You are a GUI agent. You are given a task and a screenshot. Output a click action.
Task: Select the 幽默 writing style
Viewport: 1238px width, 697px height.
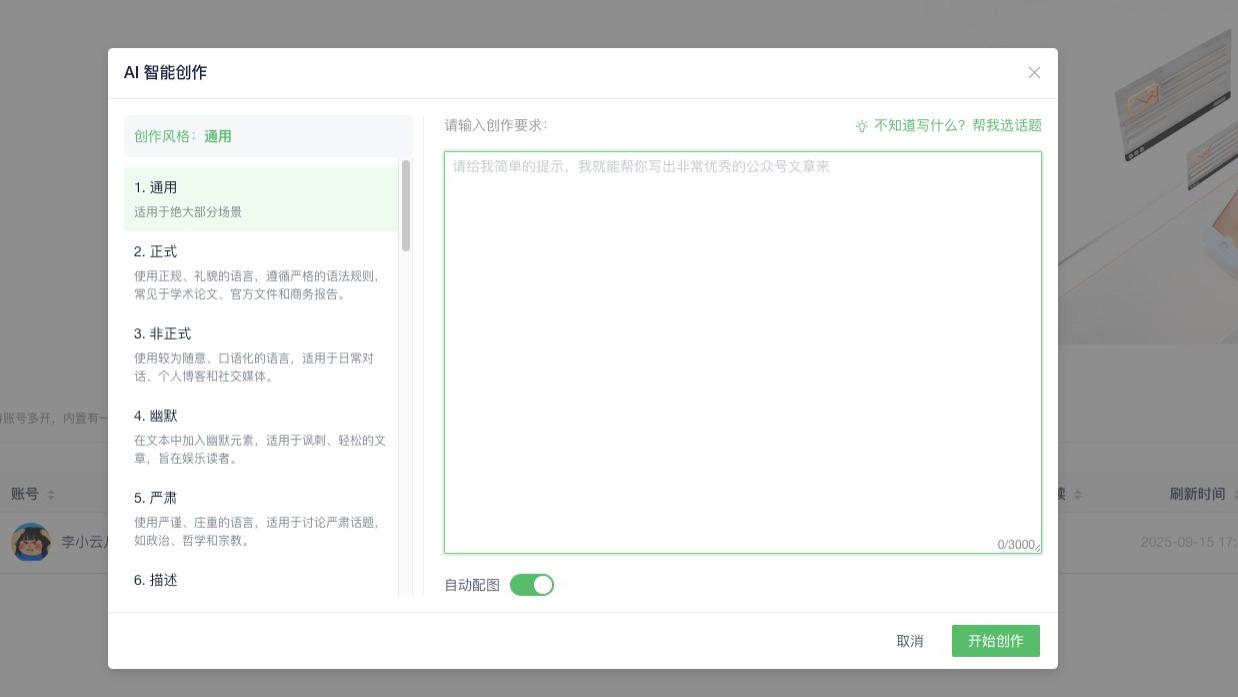coord(262,437)
